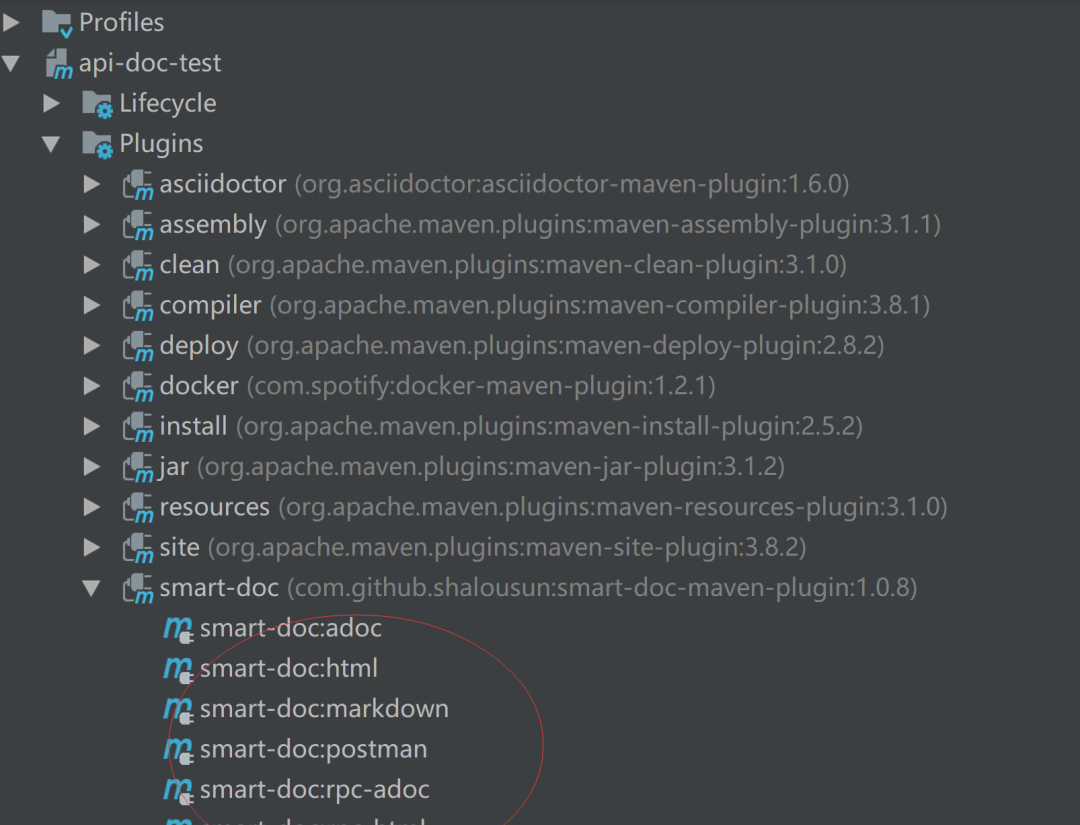The width and height of the screenshot is (1080, 825).
Task: Expand the Profiles node
Action: (11, 23)
